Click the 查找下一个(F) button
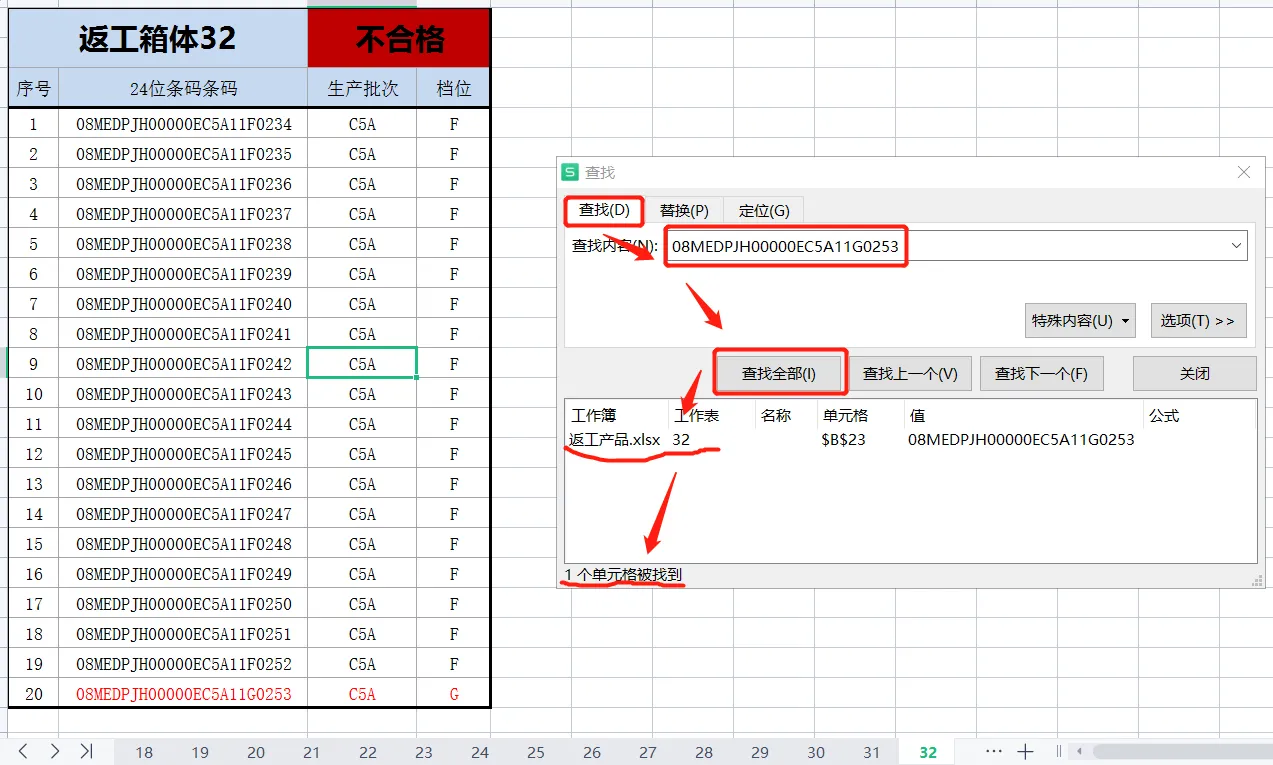This screenshot has width=1273, height=765. 1041,373
